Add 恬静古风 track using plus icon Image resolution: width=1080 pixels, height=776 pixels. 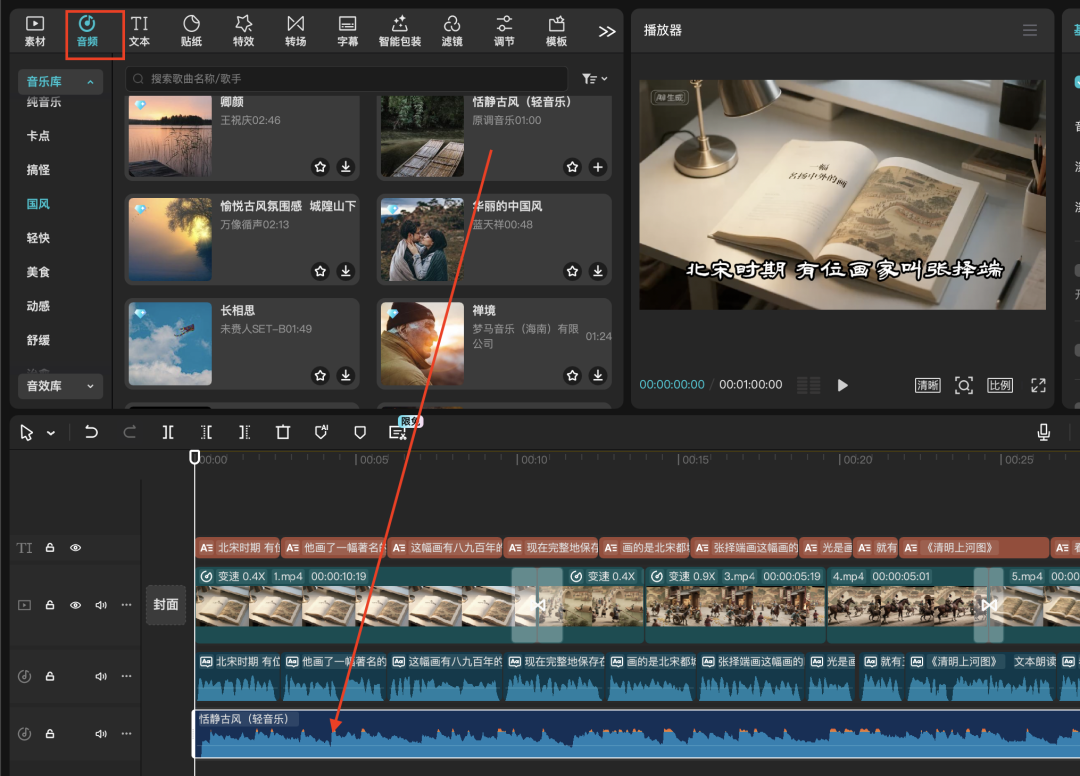click(x=598, y=167)
